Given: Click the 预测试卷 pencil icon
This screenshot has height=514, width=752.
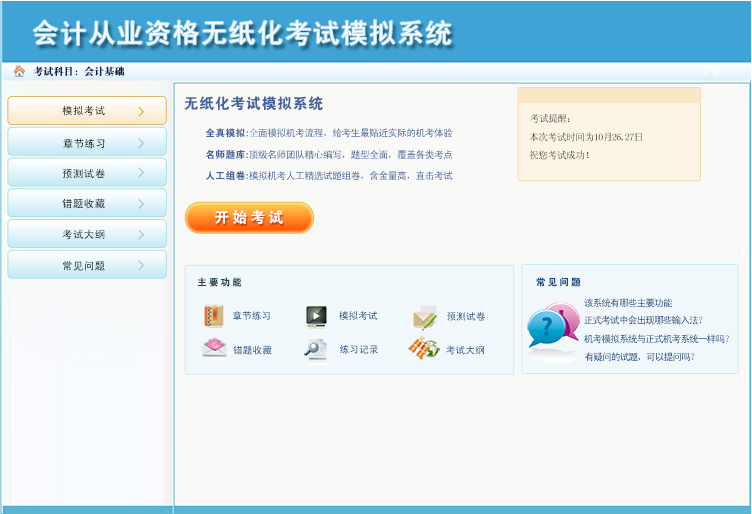Looking at the screenshot, I should click(x=424, y=317).
